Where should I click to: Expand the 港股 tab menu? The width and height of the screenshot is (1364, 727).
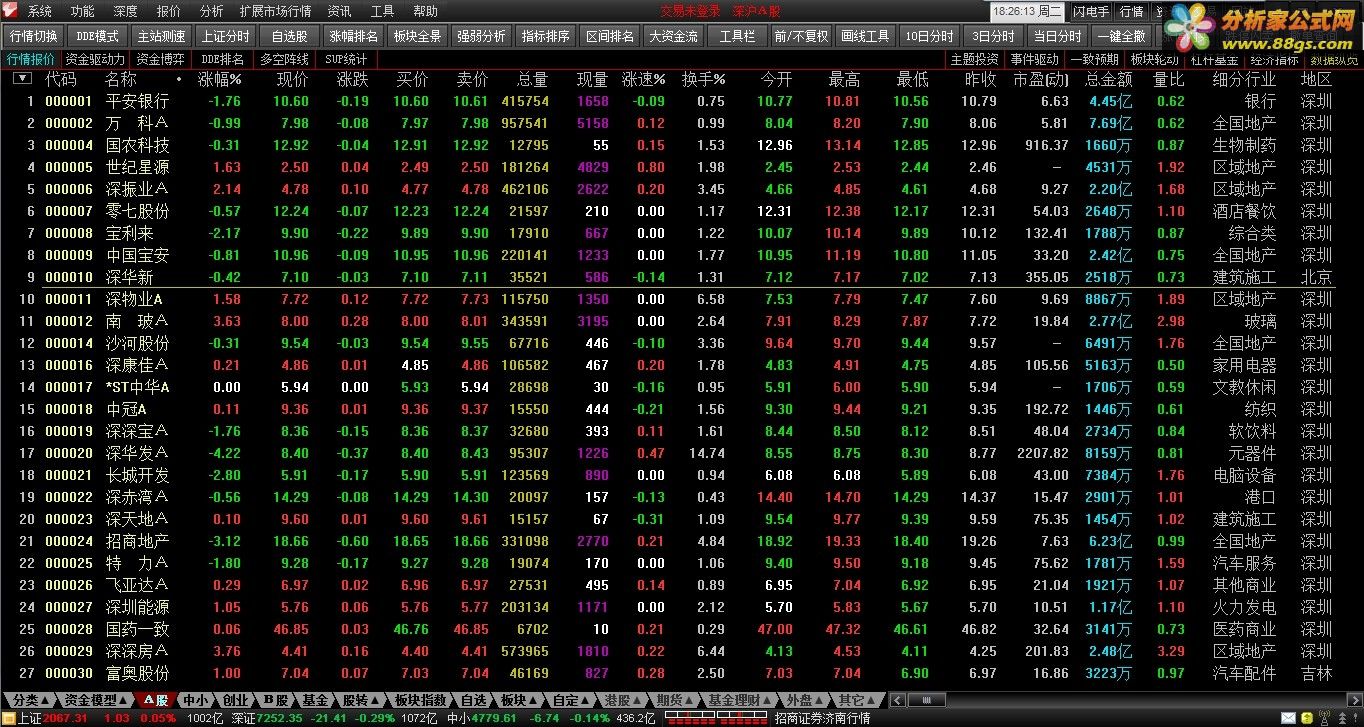point(637,702)
